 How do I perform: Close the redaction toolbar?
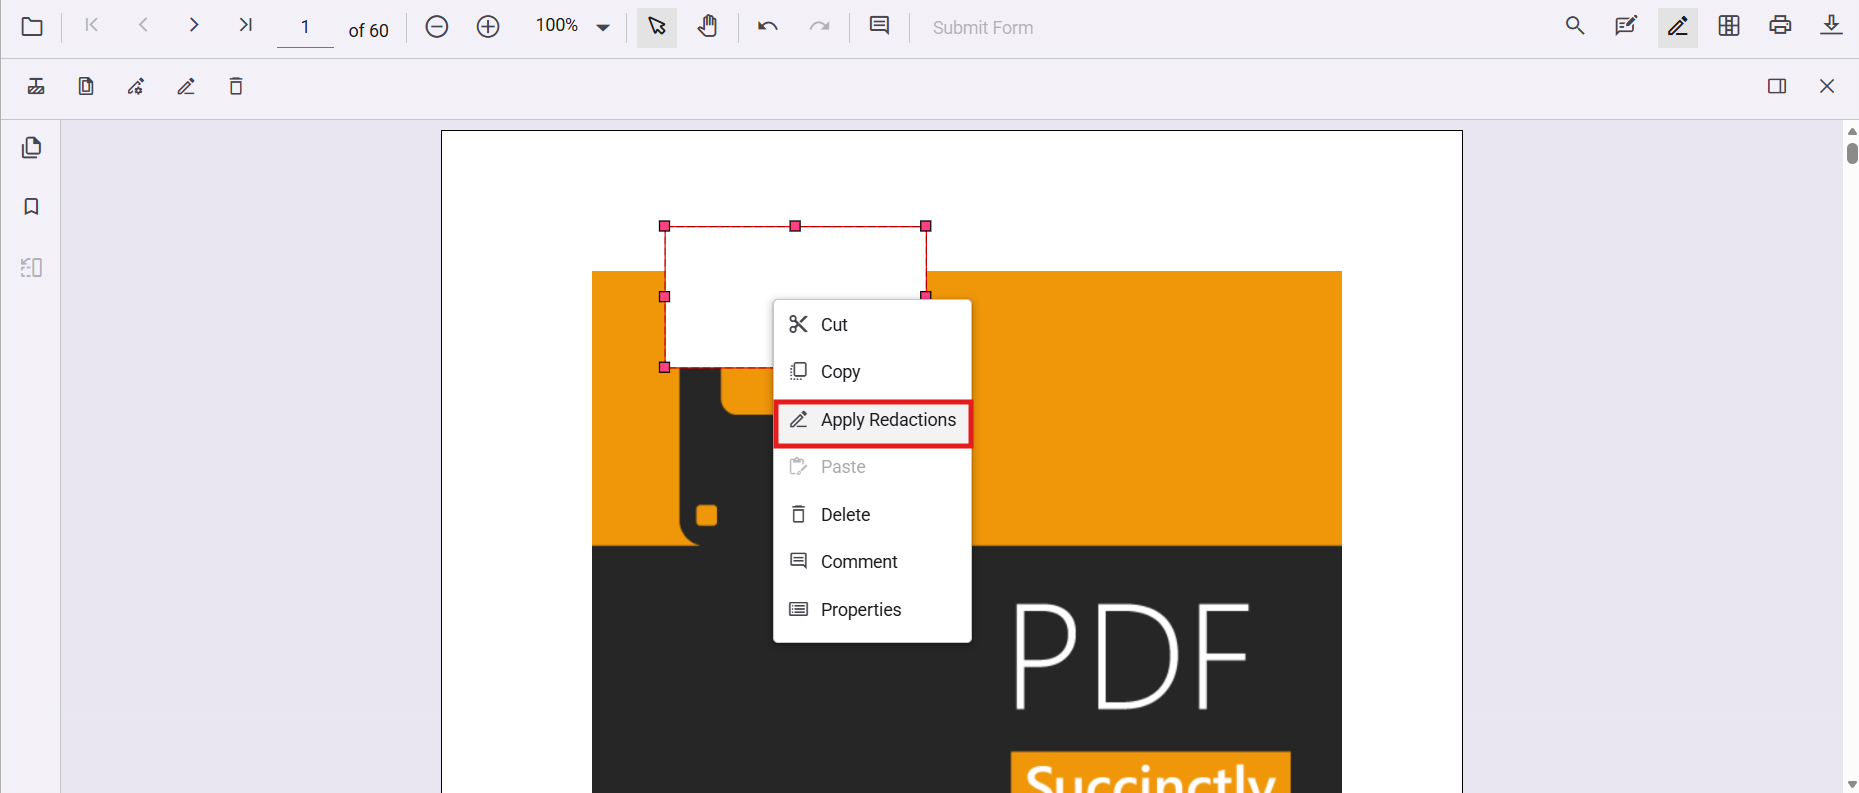[x=1827, y=86]
